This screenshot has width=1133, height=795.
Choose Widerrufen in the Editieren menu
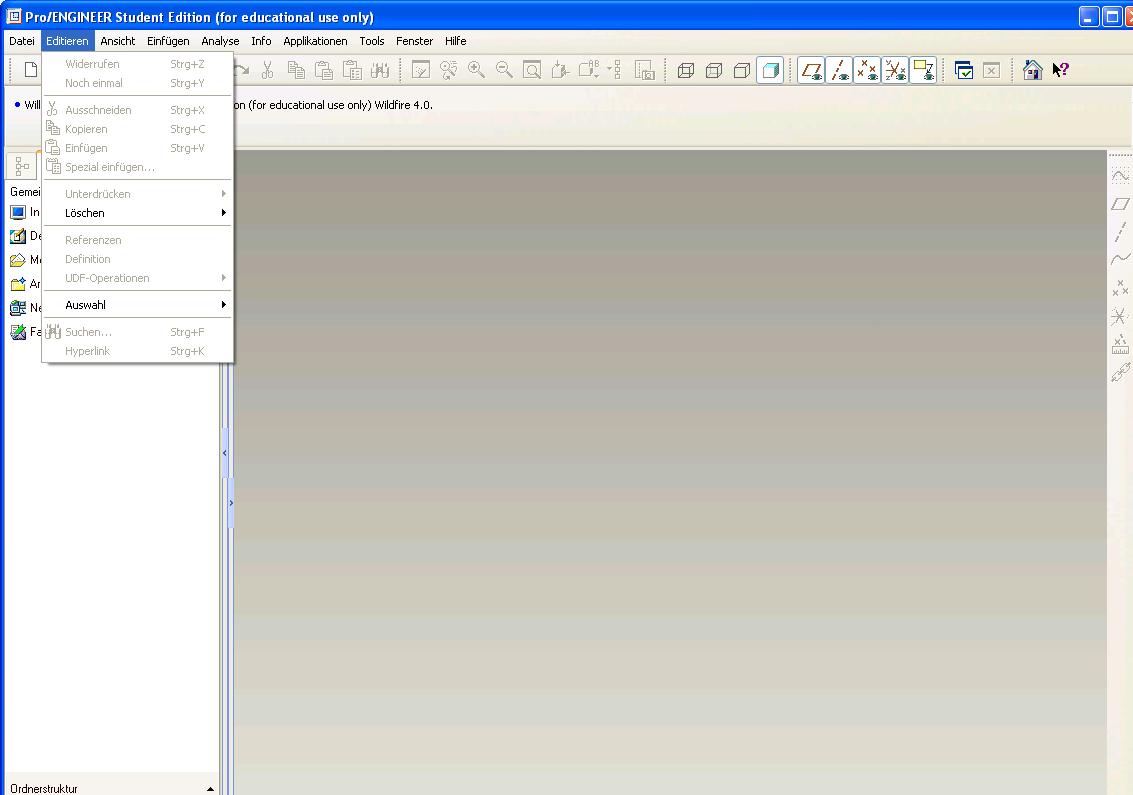tap(137, 64)
